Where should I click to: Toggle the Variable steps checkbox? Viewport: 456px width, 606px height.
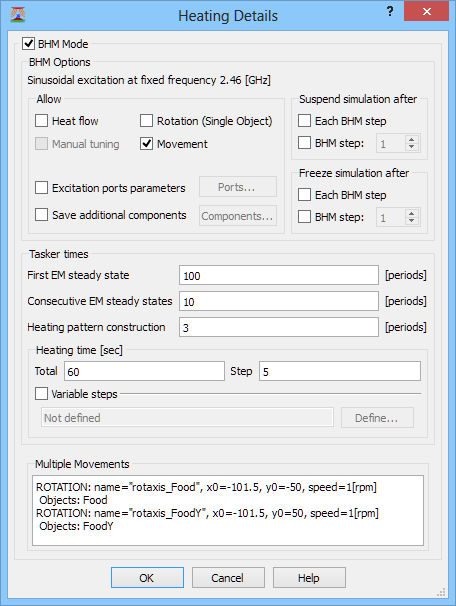pos(41,394)
